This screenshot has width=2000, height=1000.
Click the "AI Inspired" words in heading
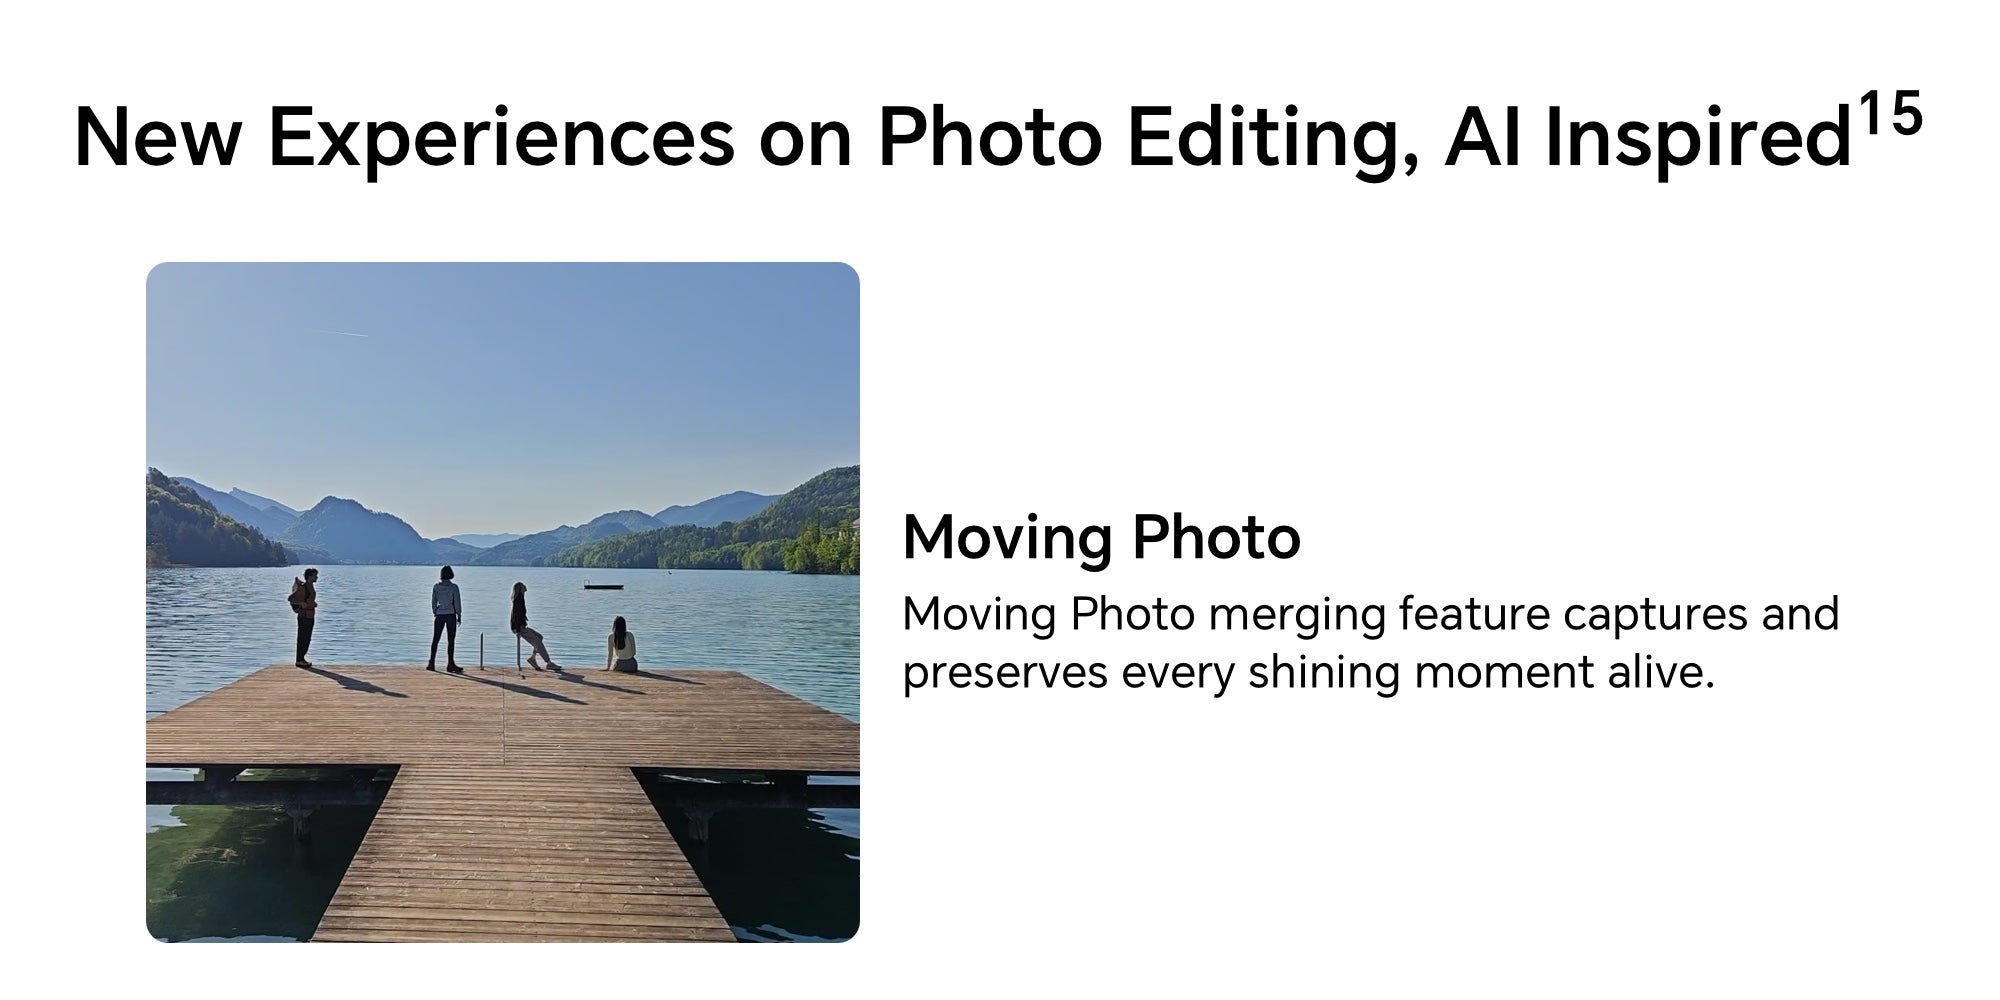click(x=1647, y=138)
